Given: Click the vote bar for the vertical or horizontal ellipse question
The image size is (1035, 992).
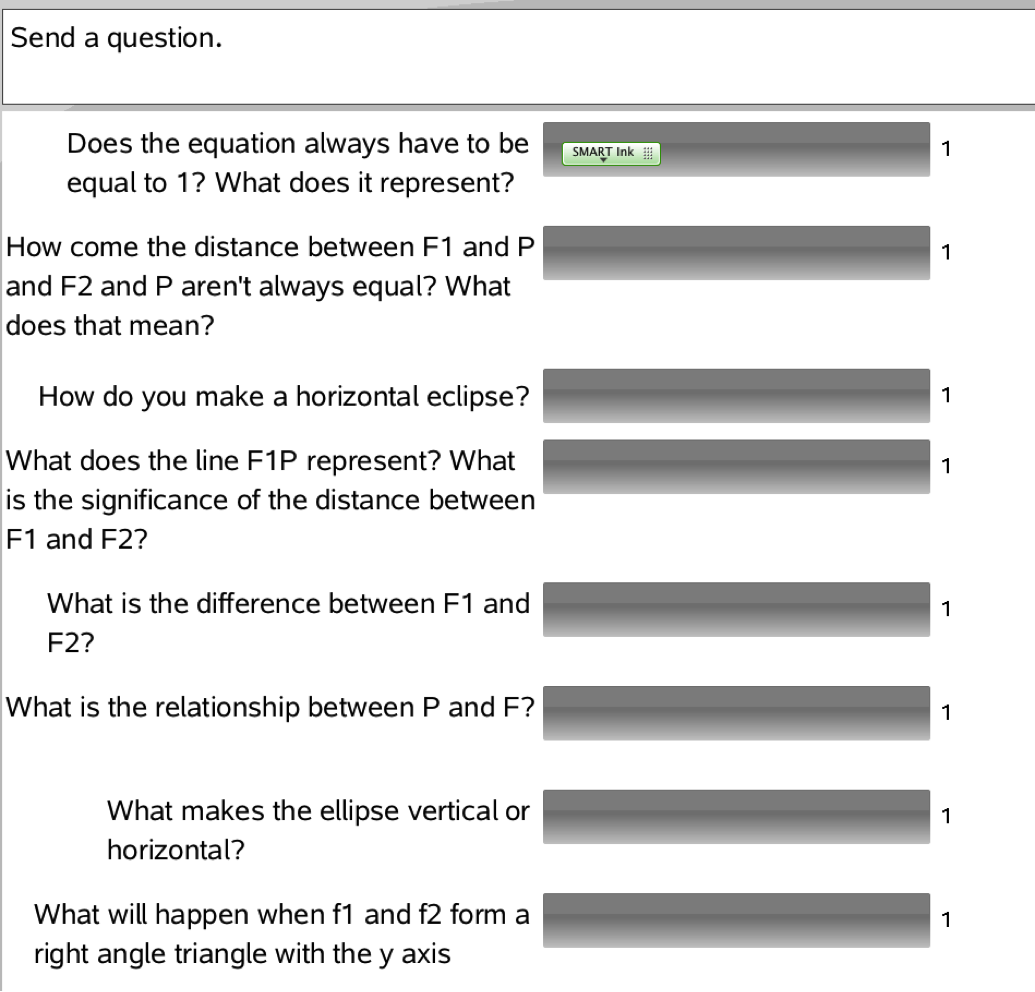Looking at the screenshot, I should pyautogui.click(x=737, y=816).
